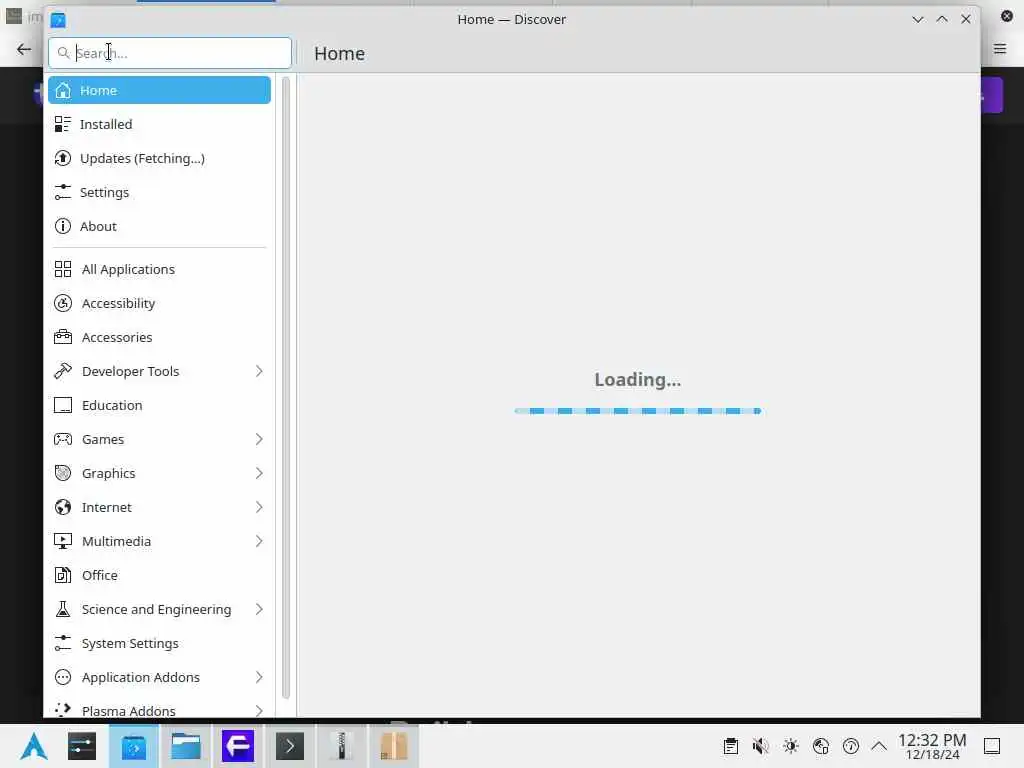
Task: Click the All Applications grid icon
Action: (63, 269)
